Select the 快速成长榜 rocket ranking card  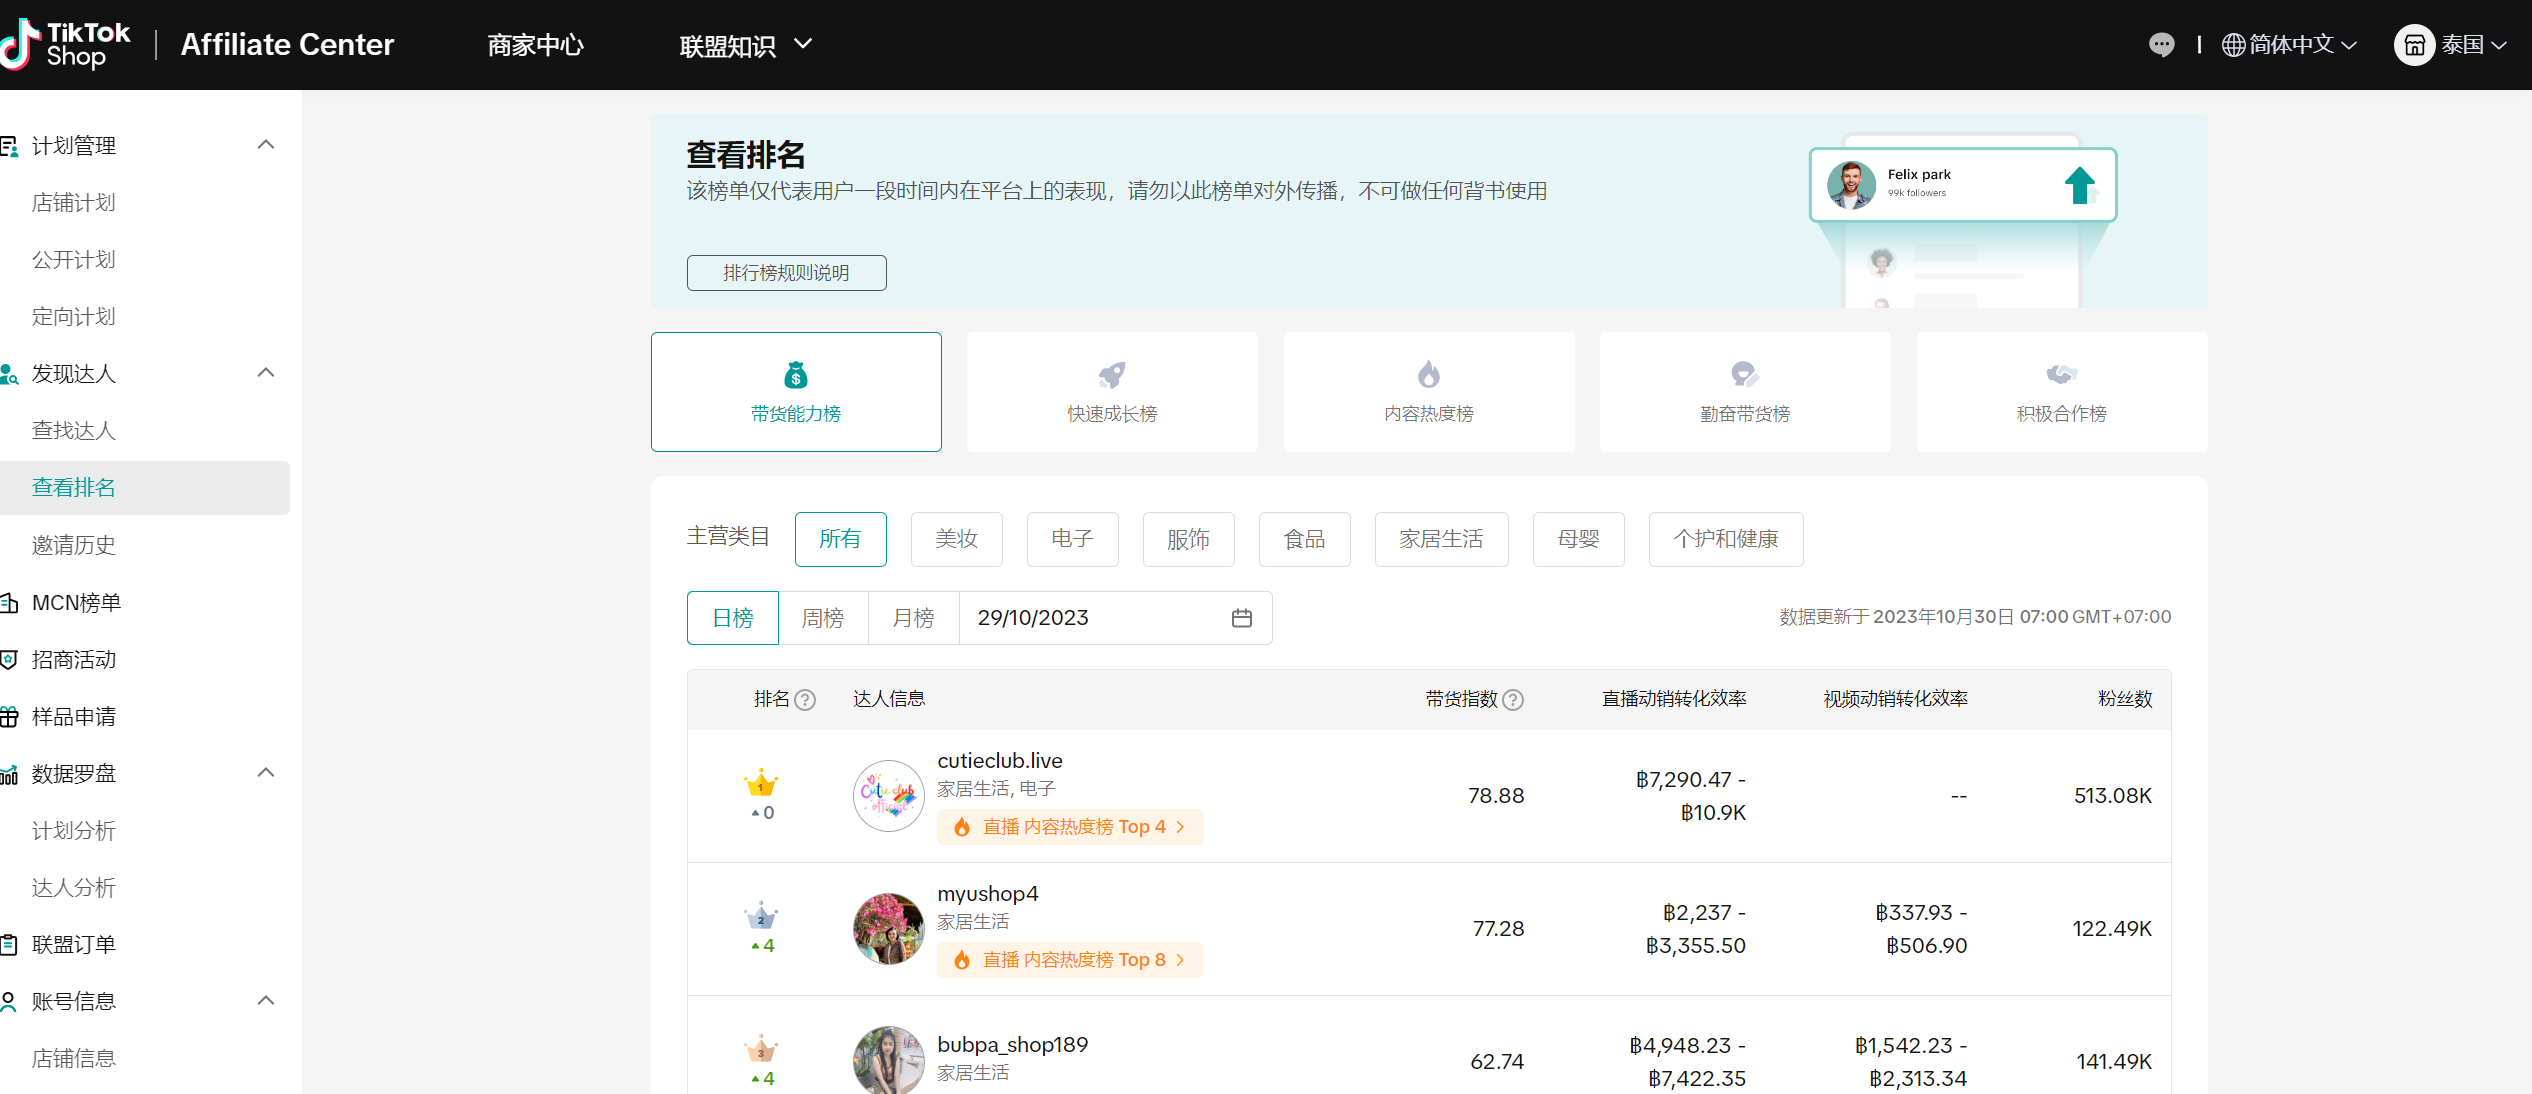1112,392
